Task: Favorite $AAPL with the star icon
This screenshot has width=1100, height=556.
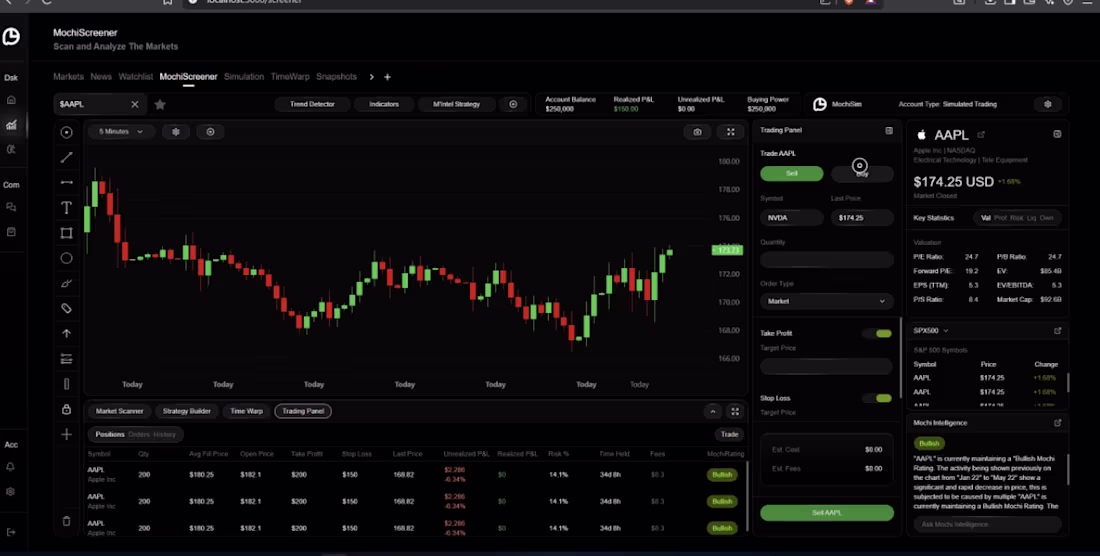Action: tap(160, 104)
